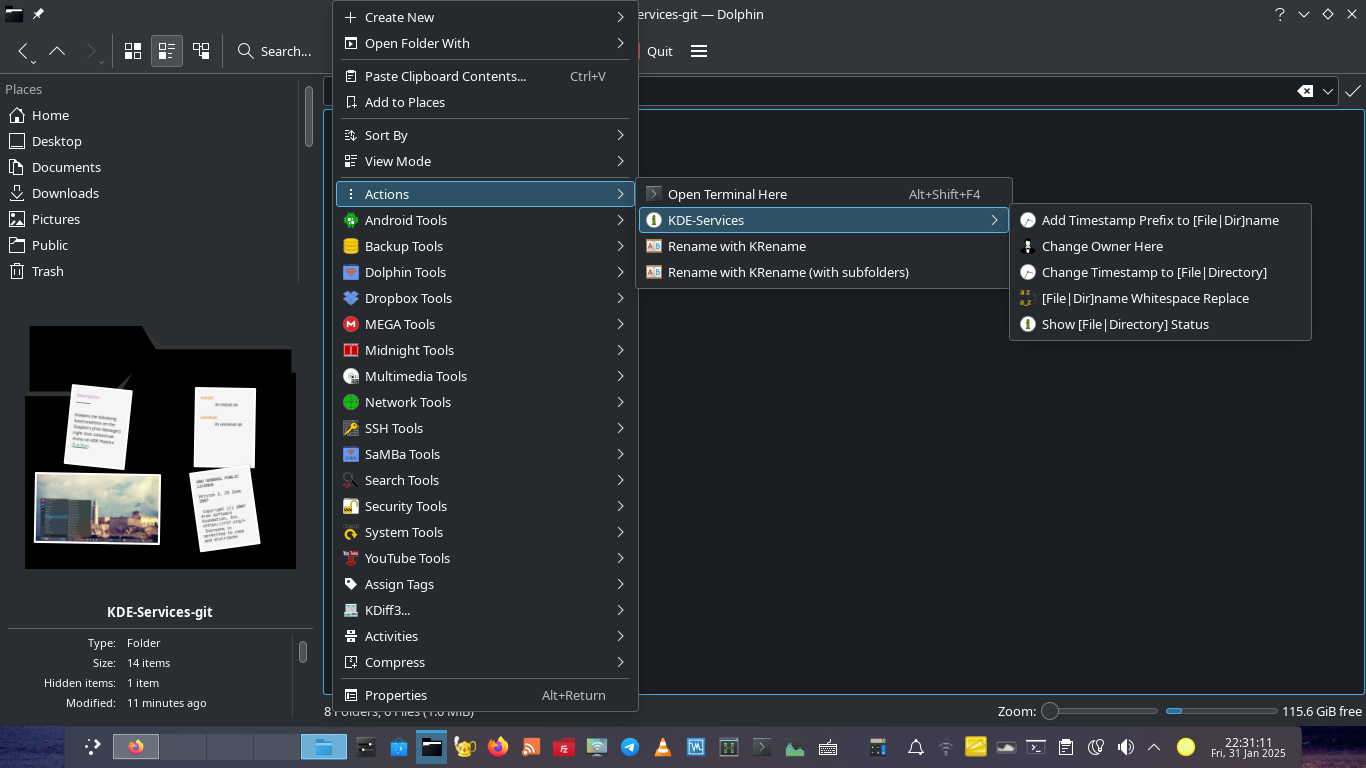Open the back button history dropdown
The image size is (1366, 768).
[33, 62]
